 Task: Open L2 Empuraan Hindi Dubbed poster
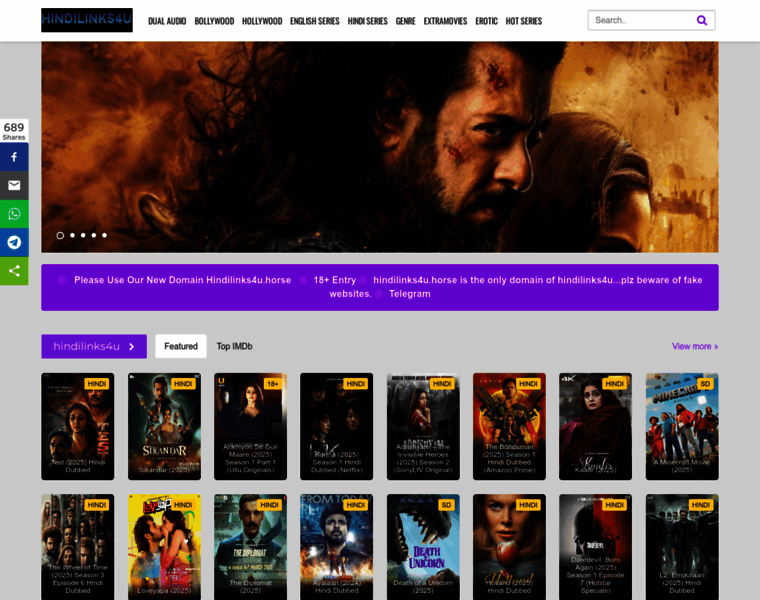(x=682, y=547)
